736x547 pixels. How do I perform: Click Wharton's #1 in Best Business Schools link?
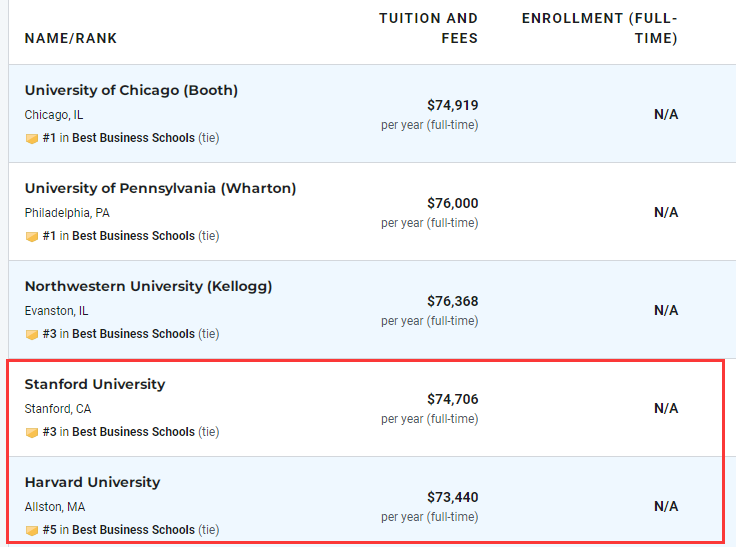tap(119, 236)
